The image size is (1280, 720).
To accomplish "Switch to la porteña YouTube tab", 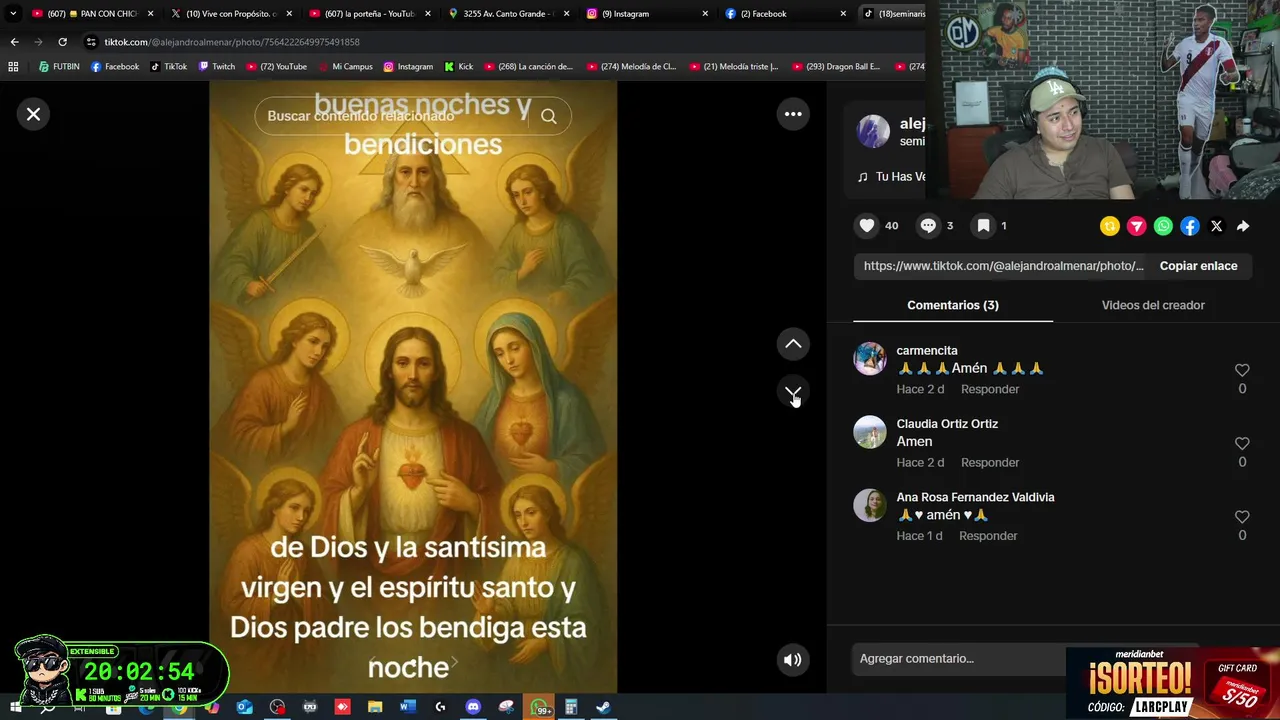I will coord(369,14).
